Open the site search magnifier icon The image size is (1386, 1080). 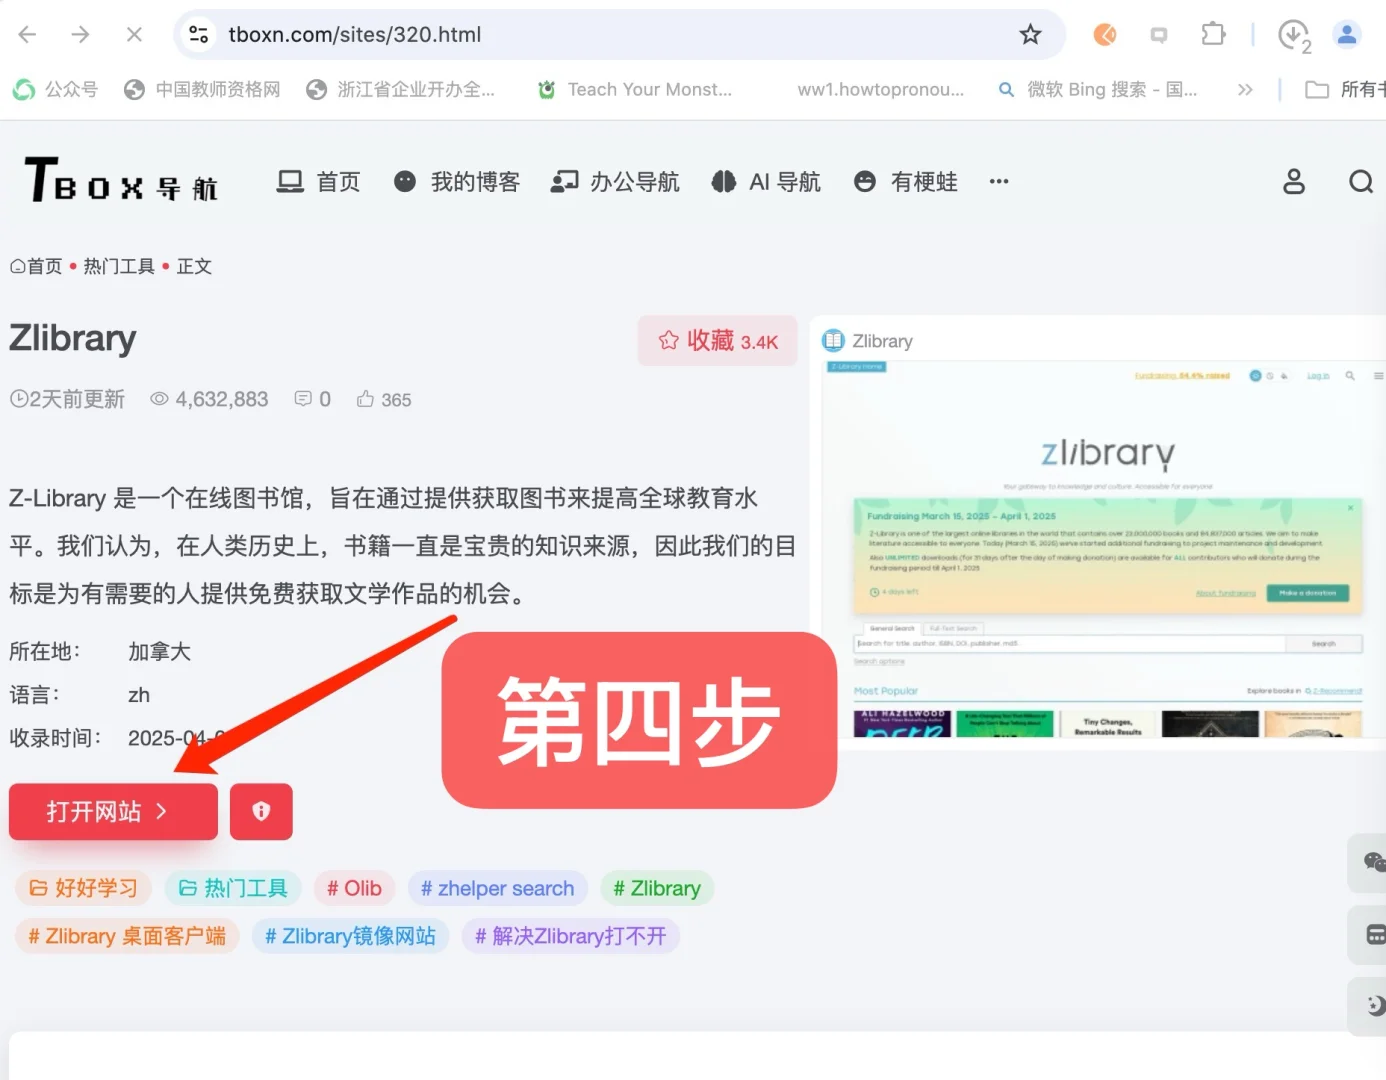pyautogui.click(x=1361, y=182)
